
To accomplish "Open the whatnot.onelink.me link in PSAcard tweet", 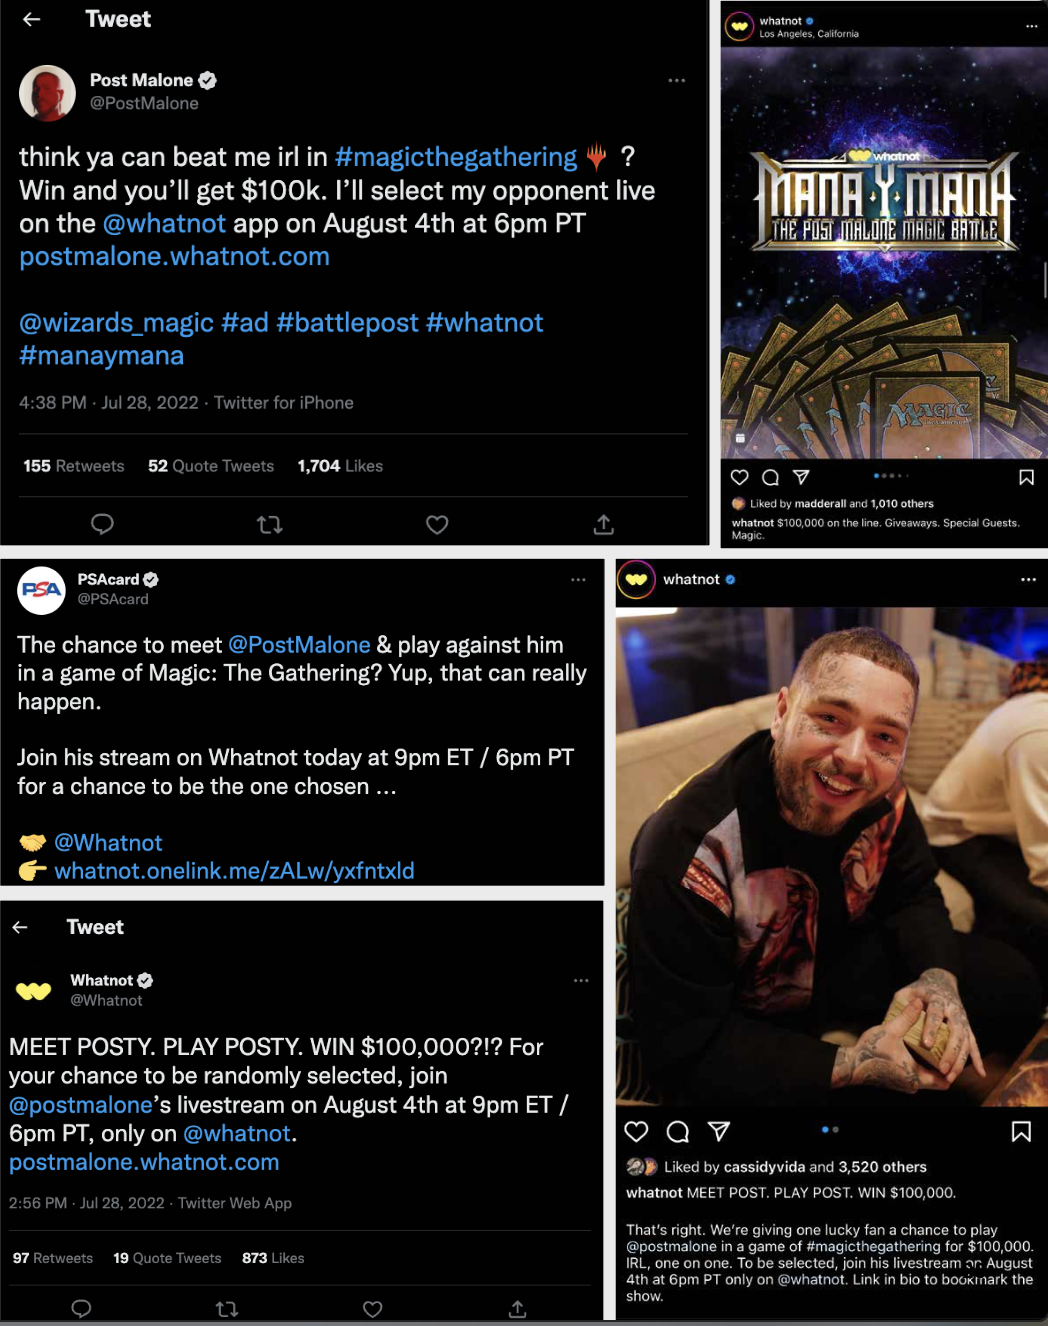I will coord(234,870).
